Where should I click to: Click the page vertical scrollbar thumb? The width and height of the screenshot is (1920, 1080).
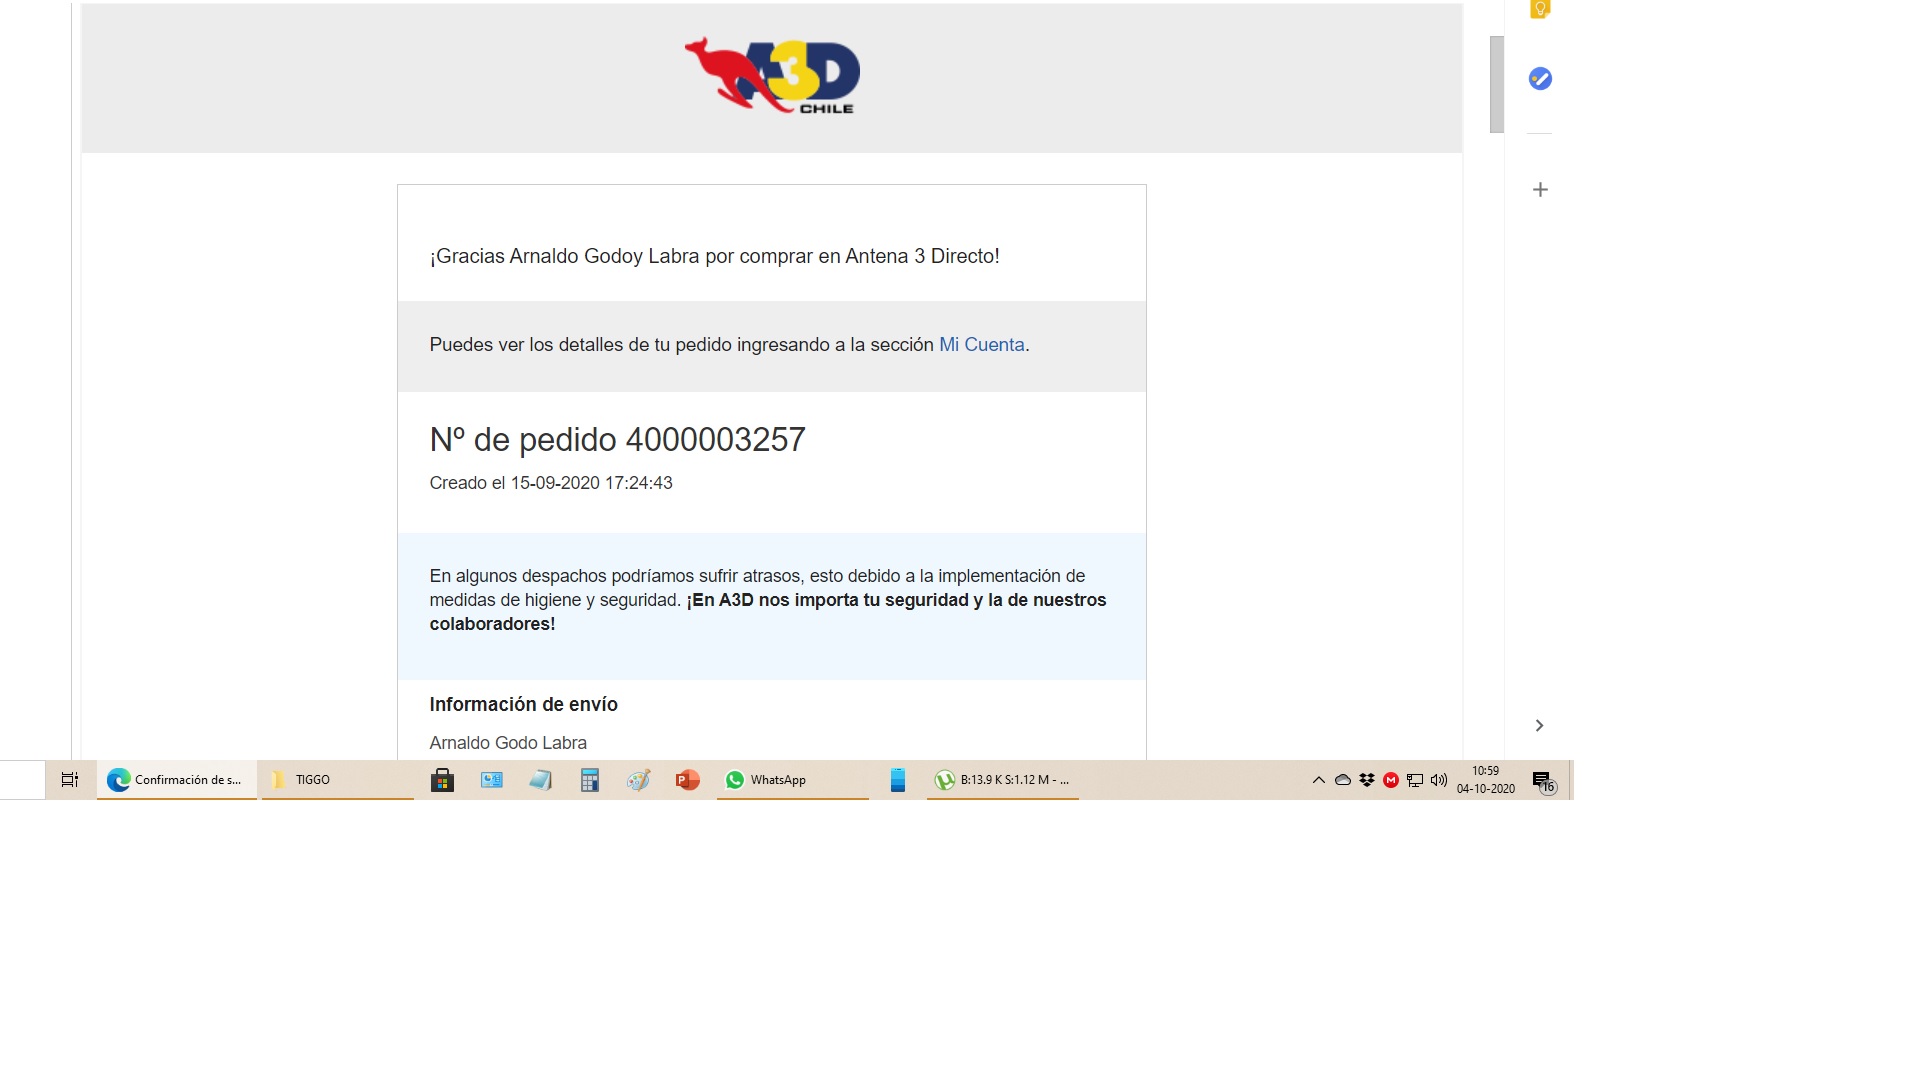click(1496, 85)
